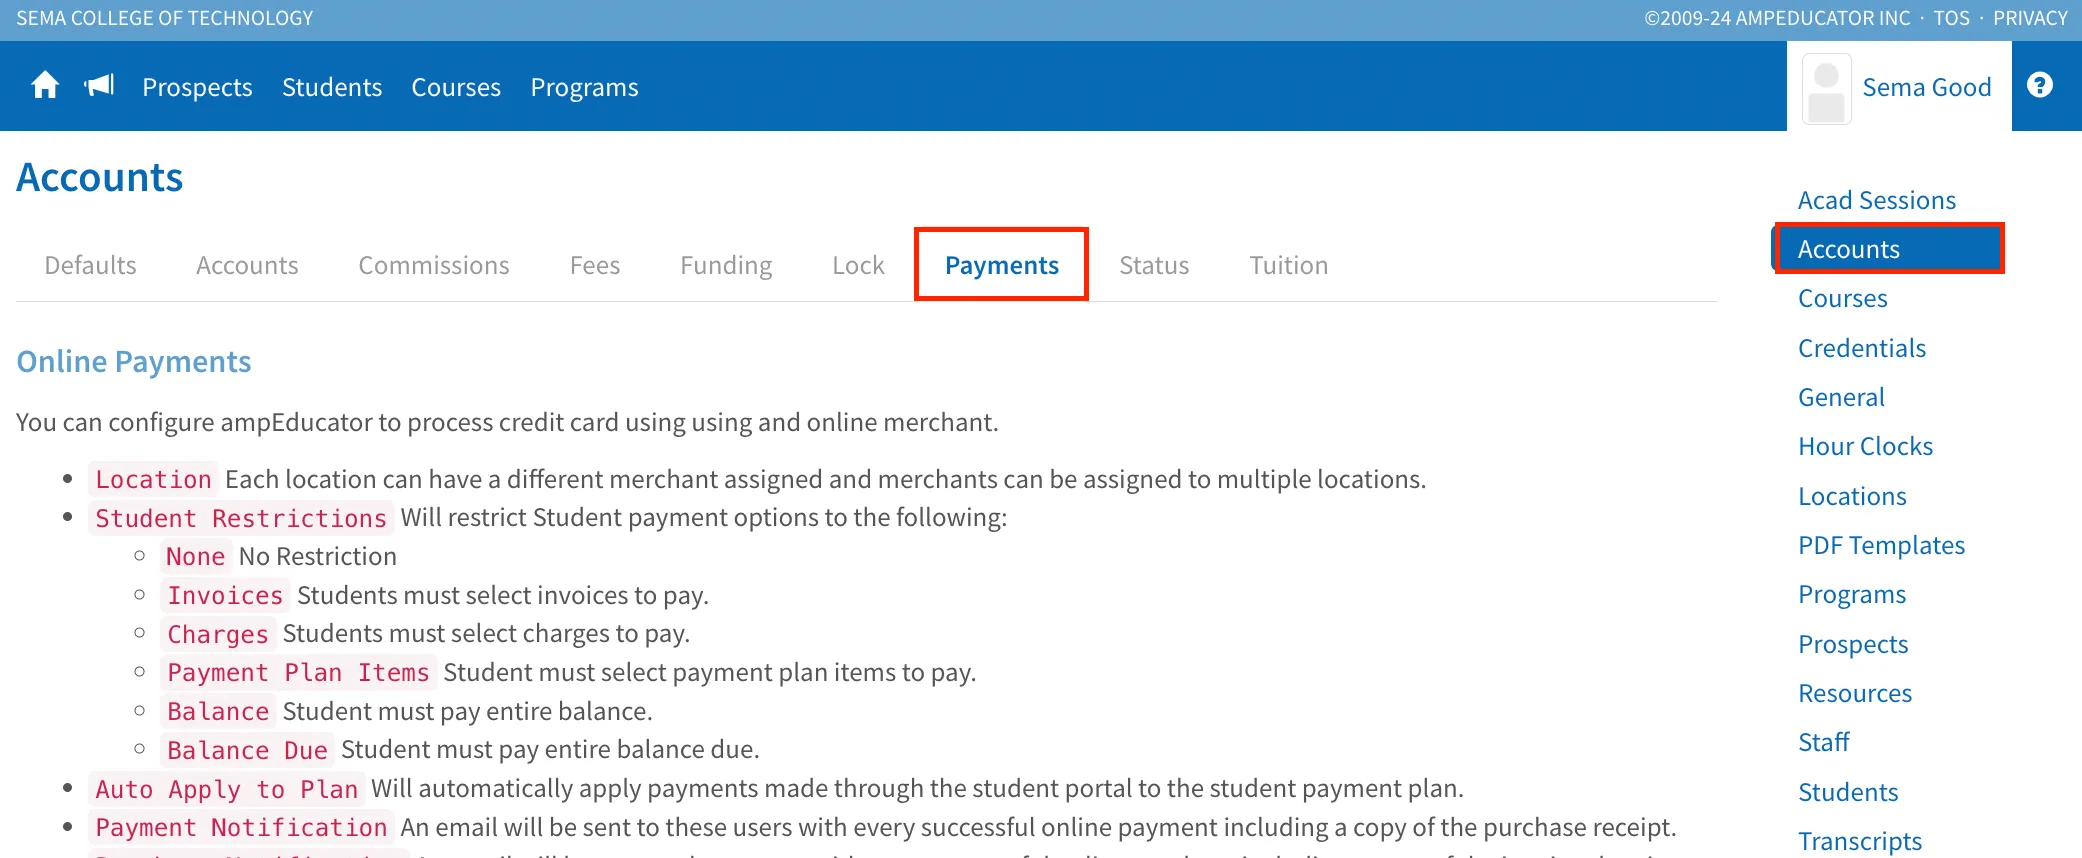This screenshot has width=2082, height=858.
Task: Click the 'Balance Due' code label
Action: click(x=247, y=750)
